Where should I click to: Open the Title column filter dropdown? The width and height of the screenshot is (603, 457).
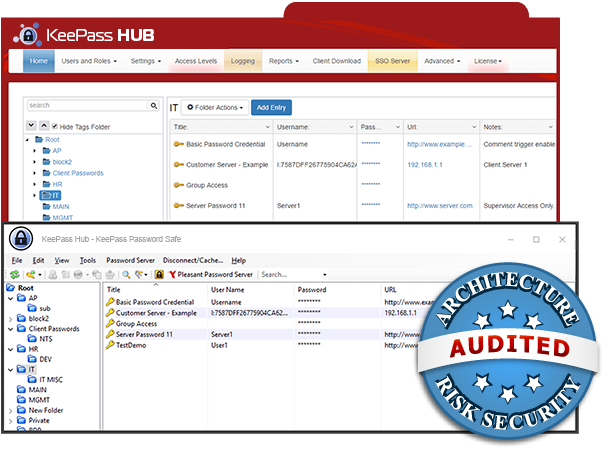pos(267,127)
